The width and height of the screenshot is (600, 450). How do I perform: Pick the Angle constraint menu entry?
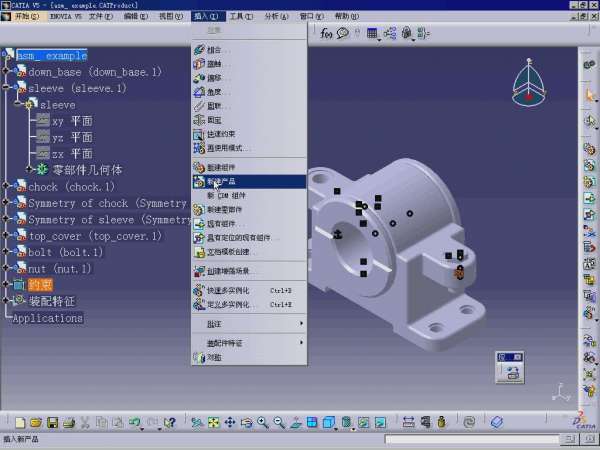(249, 92)
